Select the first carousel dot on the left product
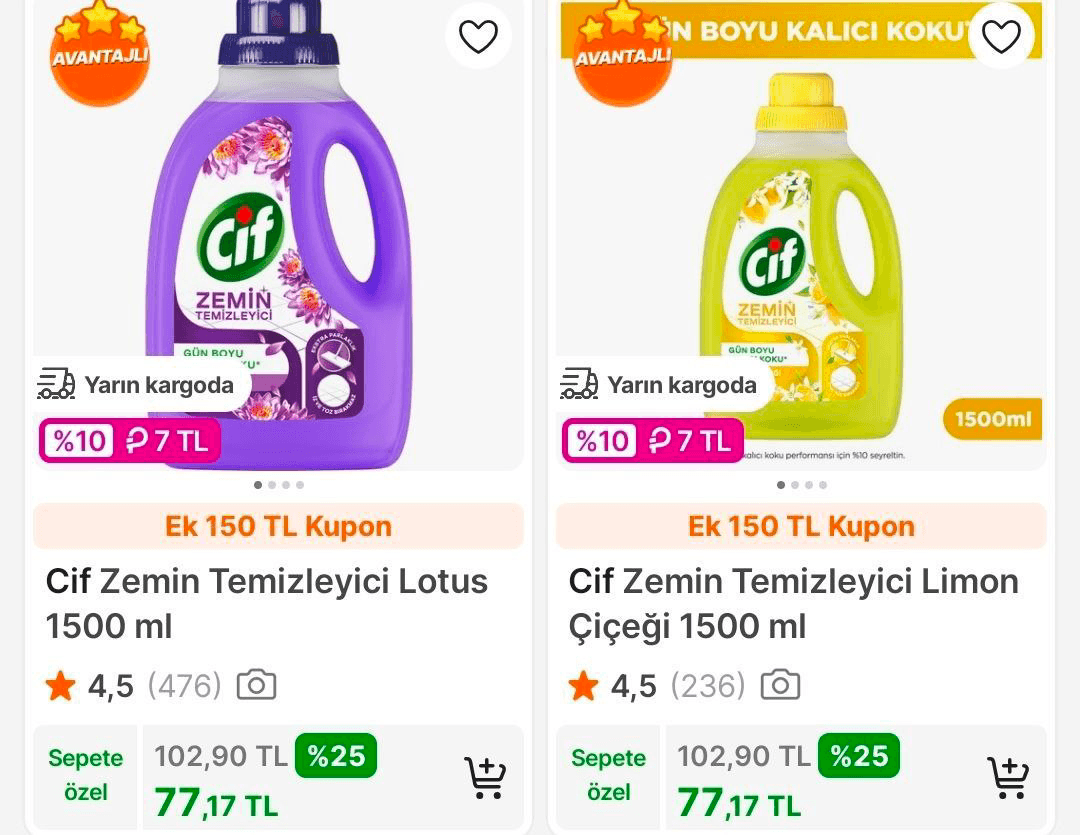Image resolution: width=1080 pixels, height=835 pixels. click(258, 485)
